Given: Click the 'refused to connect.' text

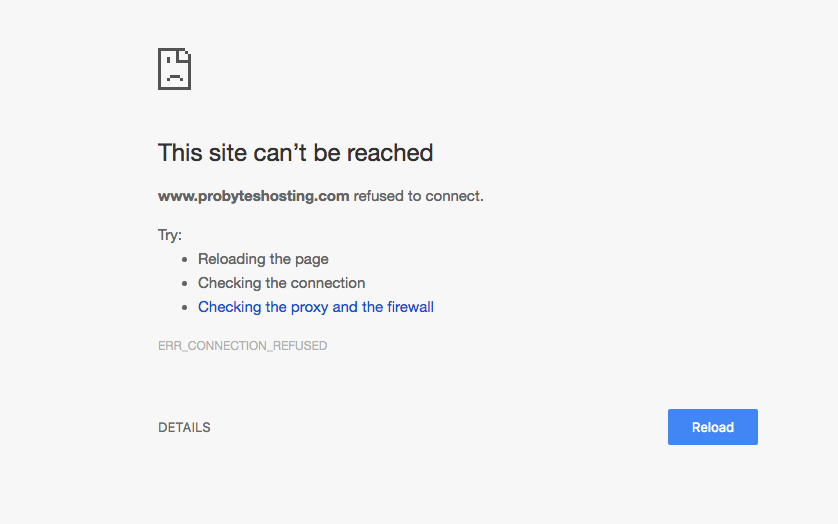Looking at the screenshot, I should coord(418,196).
